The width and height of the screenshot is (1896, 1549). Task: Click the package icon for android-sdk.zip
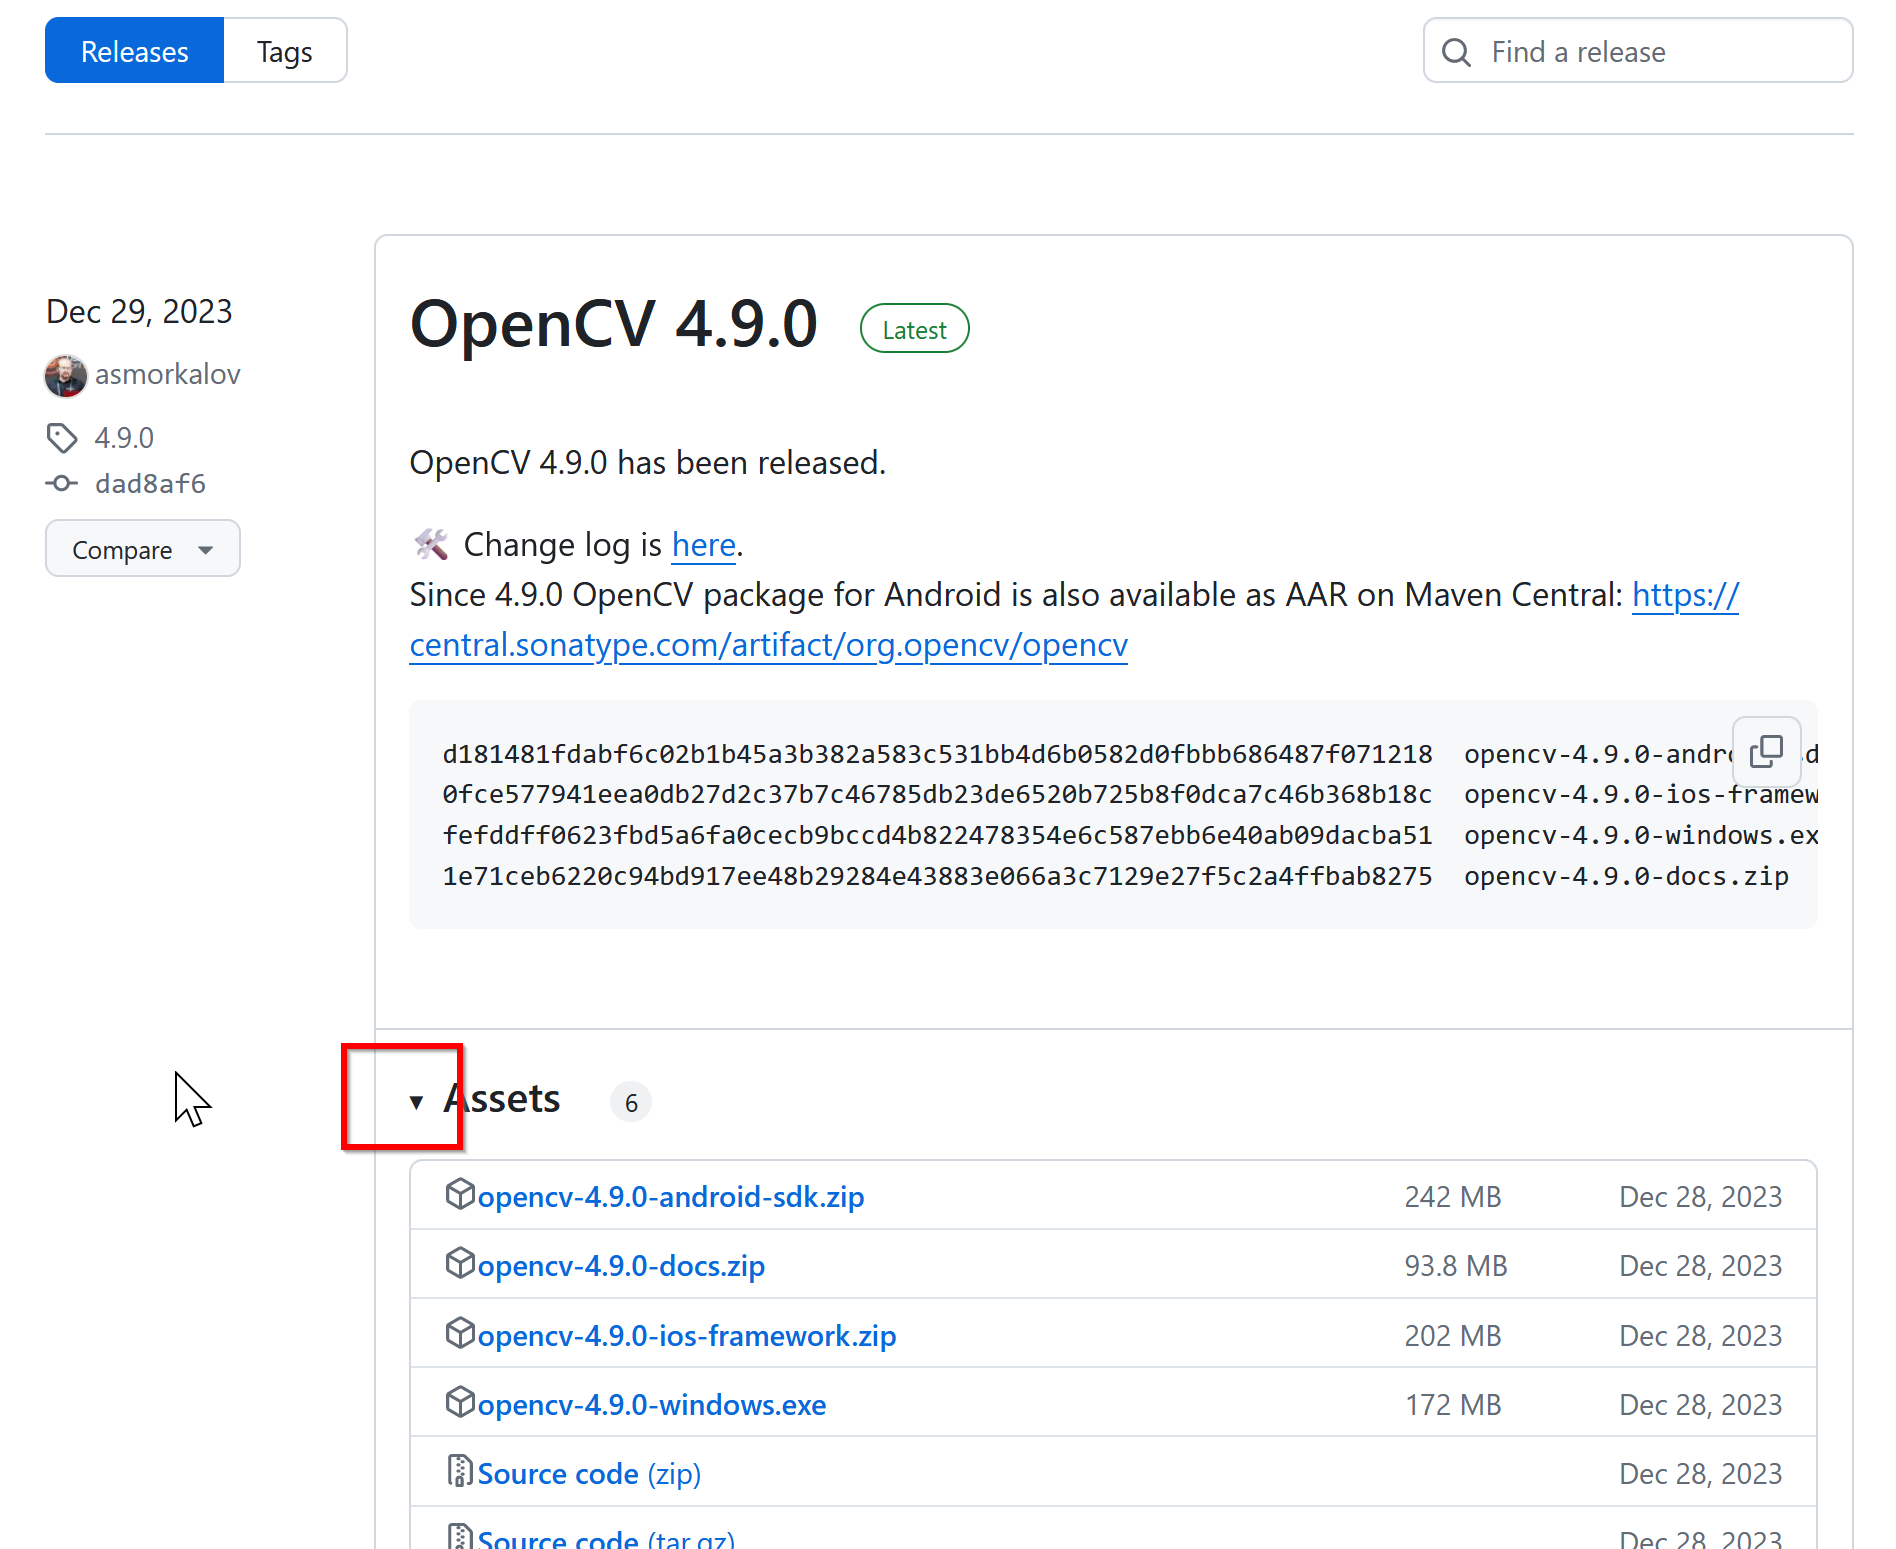(x=460, y=1194)
